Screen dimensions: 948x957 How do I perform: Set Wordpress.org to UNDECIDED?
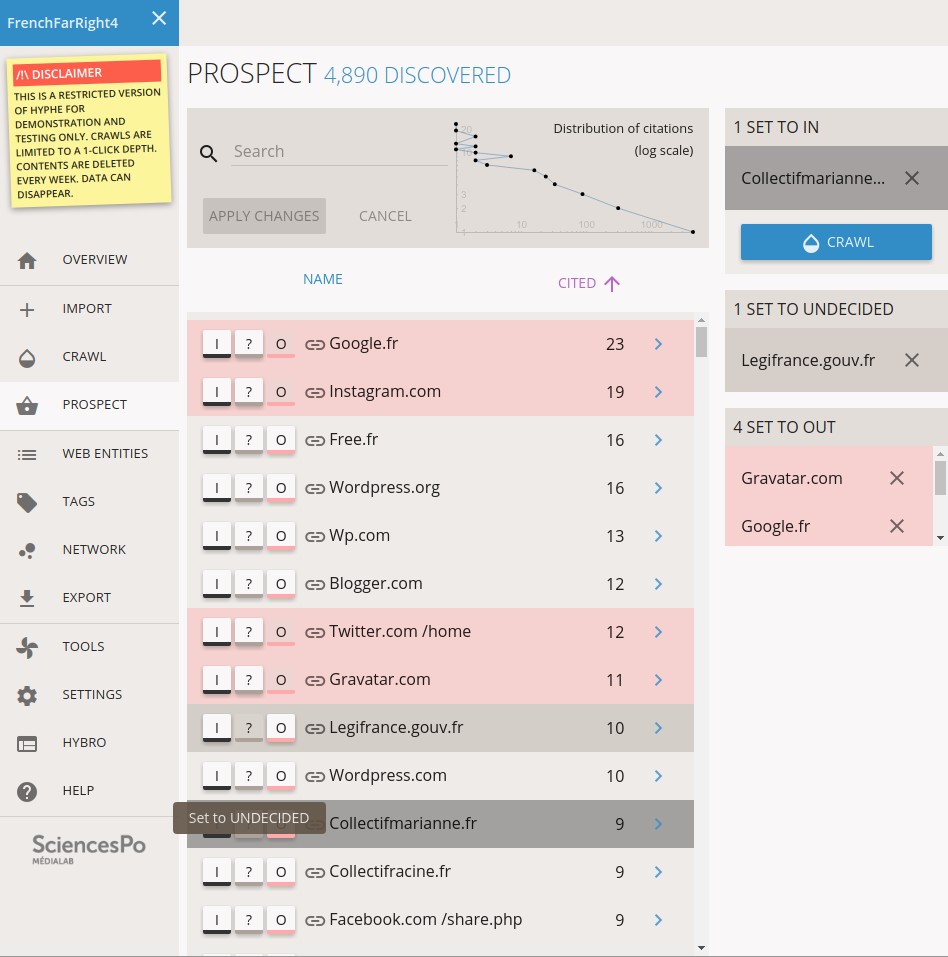248,489
